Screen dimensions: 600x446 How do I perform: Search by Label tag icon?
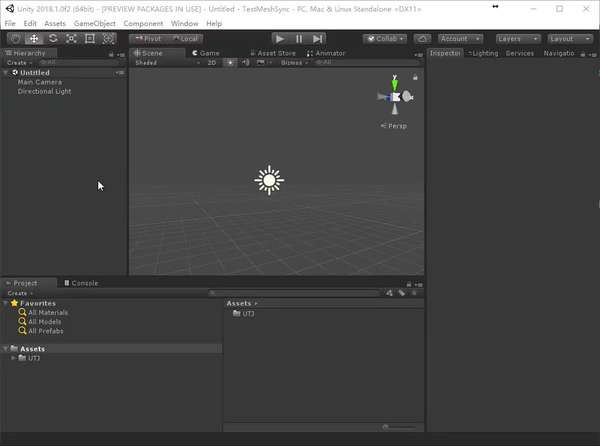pyautogui.click(x=402, y=293)
